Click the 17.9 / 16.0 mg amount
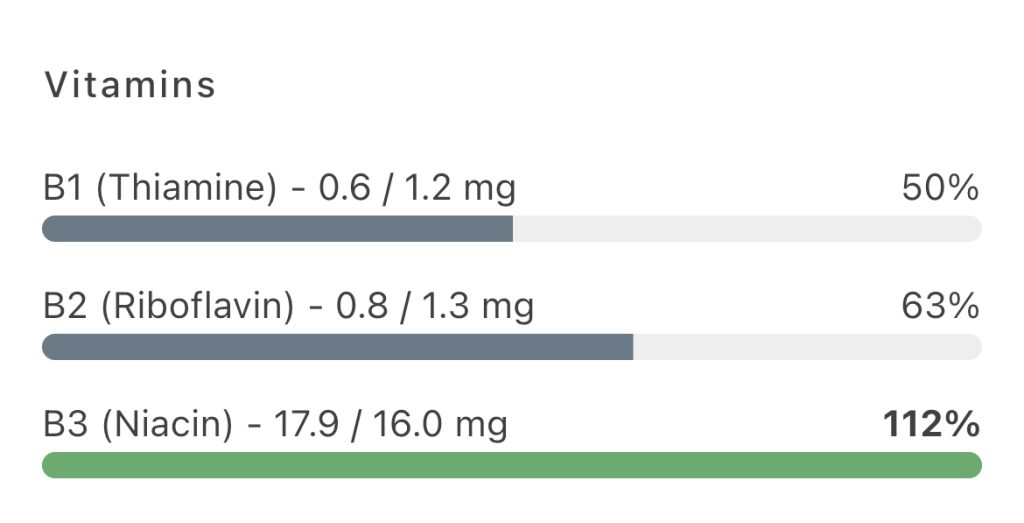This screenshot has height=523, width=1024. pyautogui.click(x=391, y=424)
